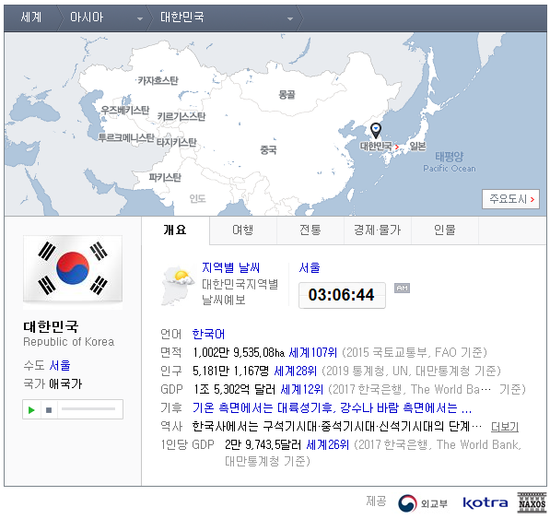
Task: Click the AM indicator beside the clock
Action: coord(402,288)
